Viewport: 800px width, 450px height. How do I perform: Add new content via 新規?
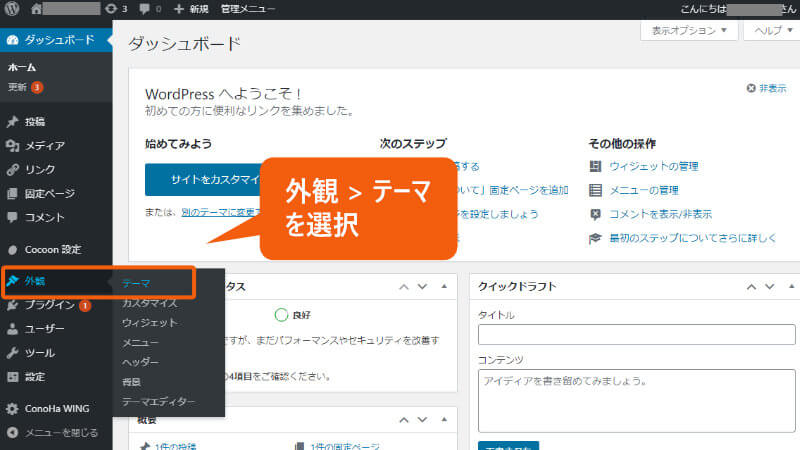(191, 9)
